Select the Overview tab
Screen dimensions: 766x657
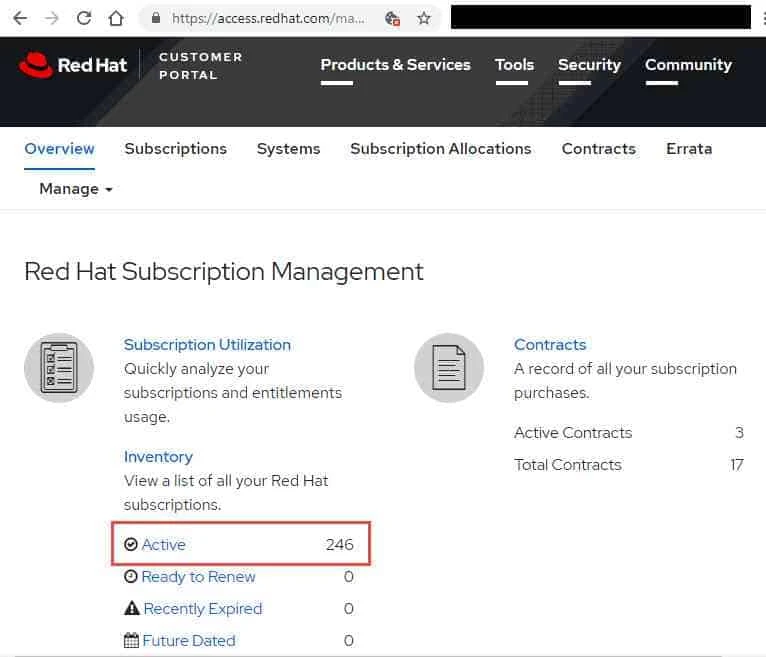click(59, 148)
